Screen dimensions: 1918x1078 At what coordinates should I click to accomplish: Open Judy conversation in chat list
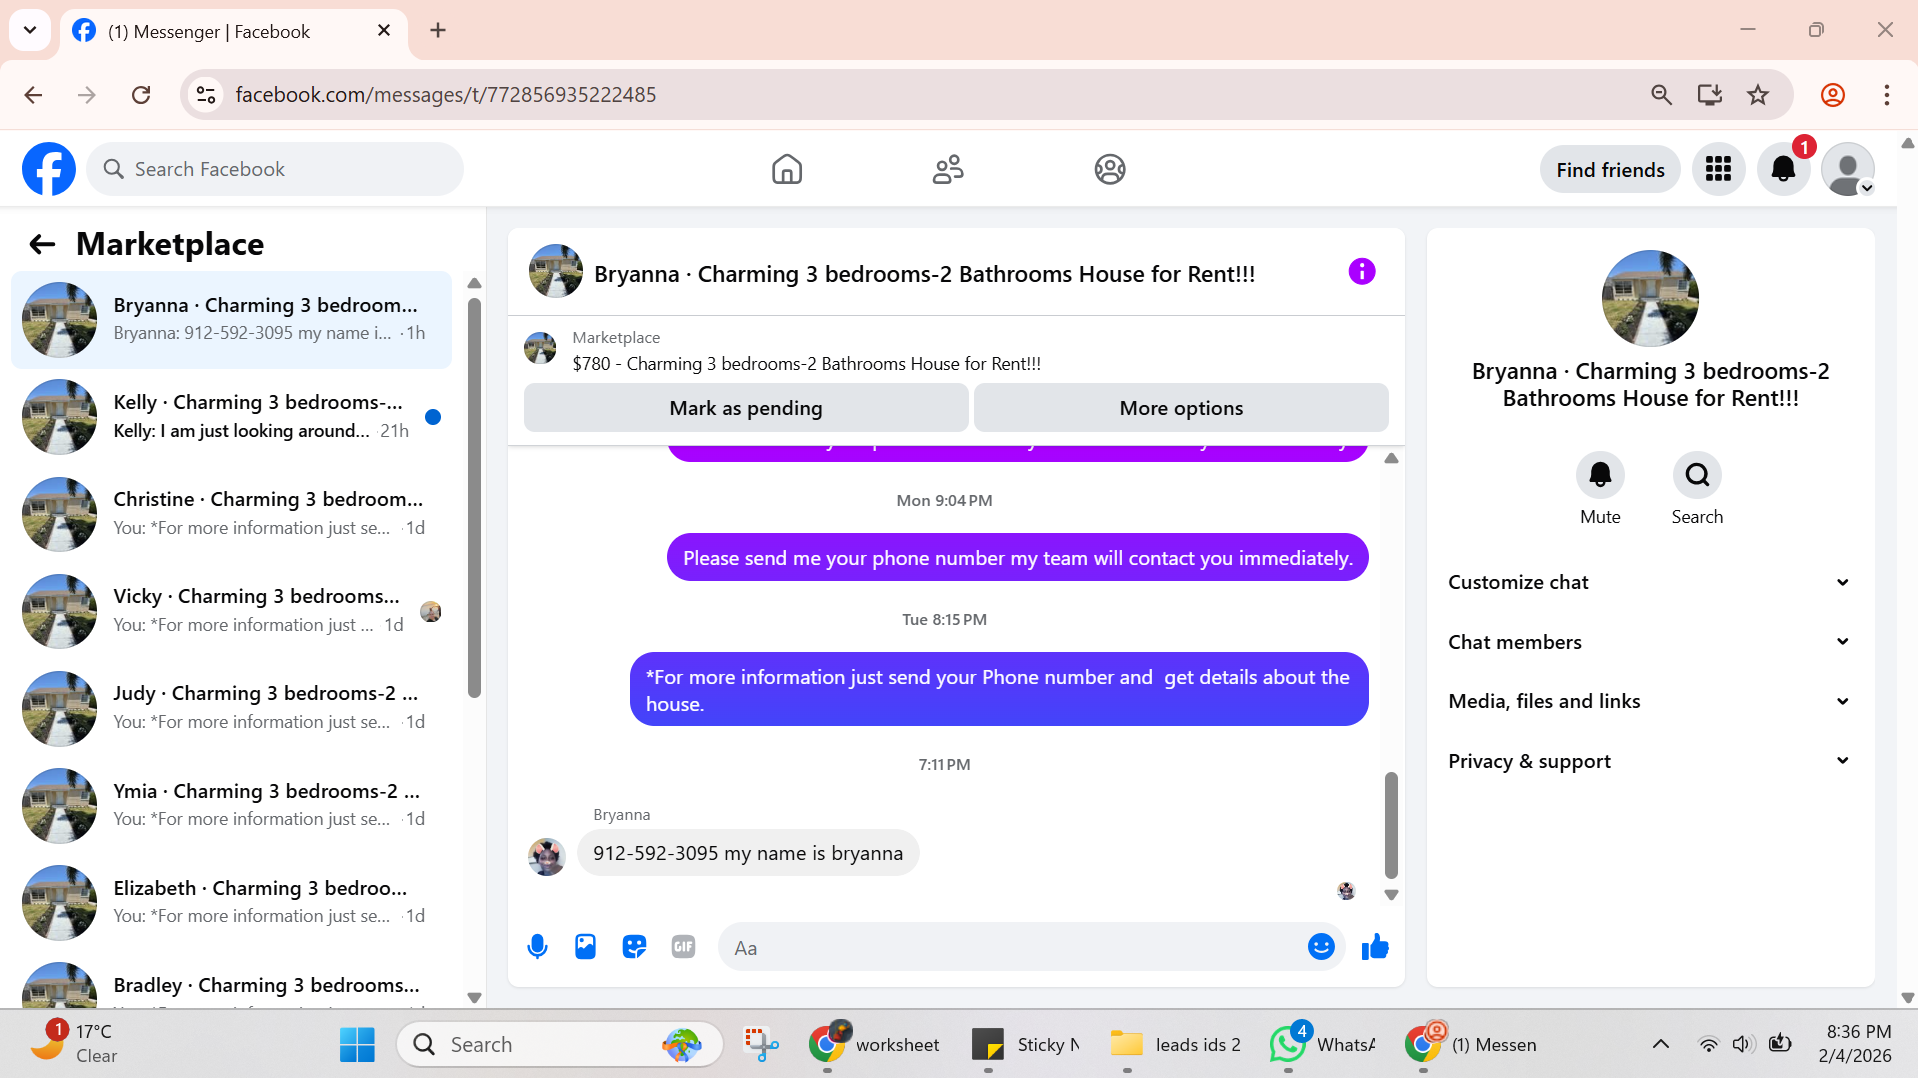232,708
